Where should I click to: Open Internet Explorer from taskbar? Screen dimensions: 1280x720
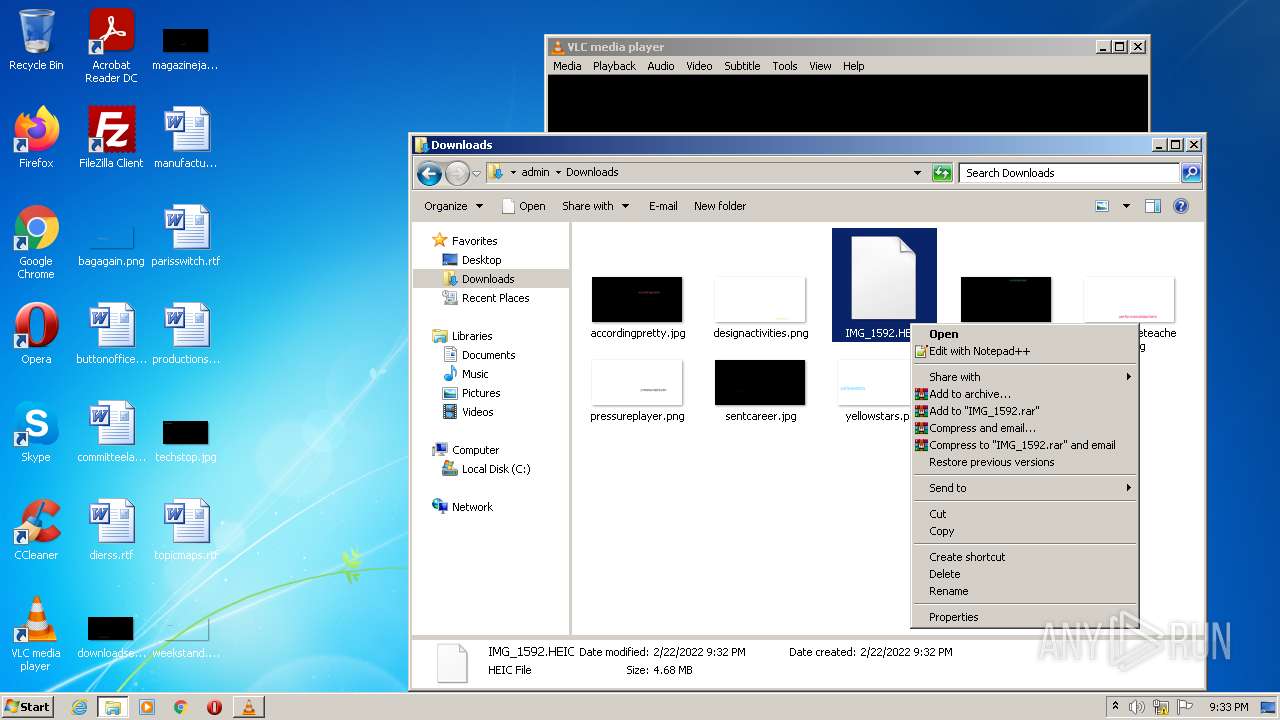pos(79,707)
